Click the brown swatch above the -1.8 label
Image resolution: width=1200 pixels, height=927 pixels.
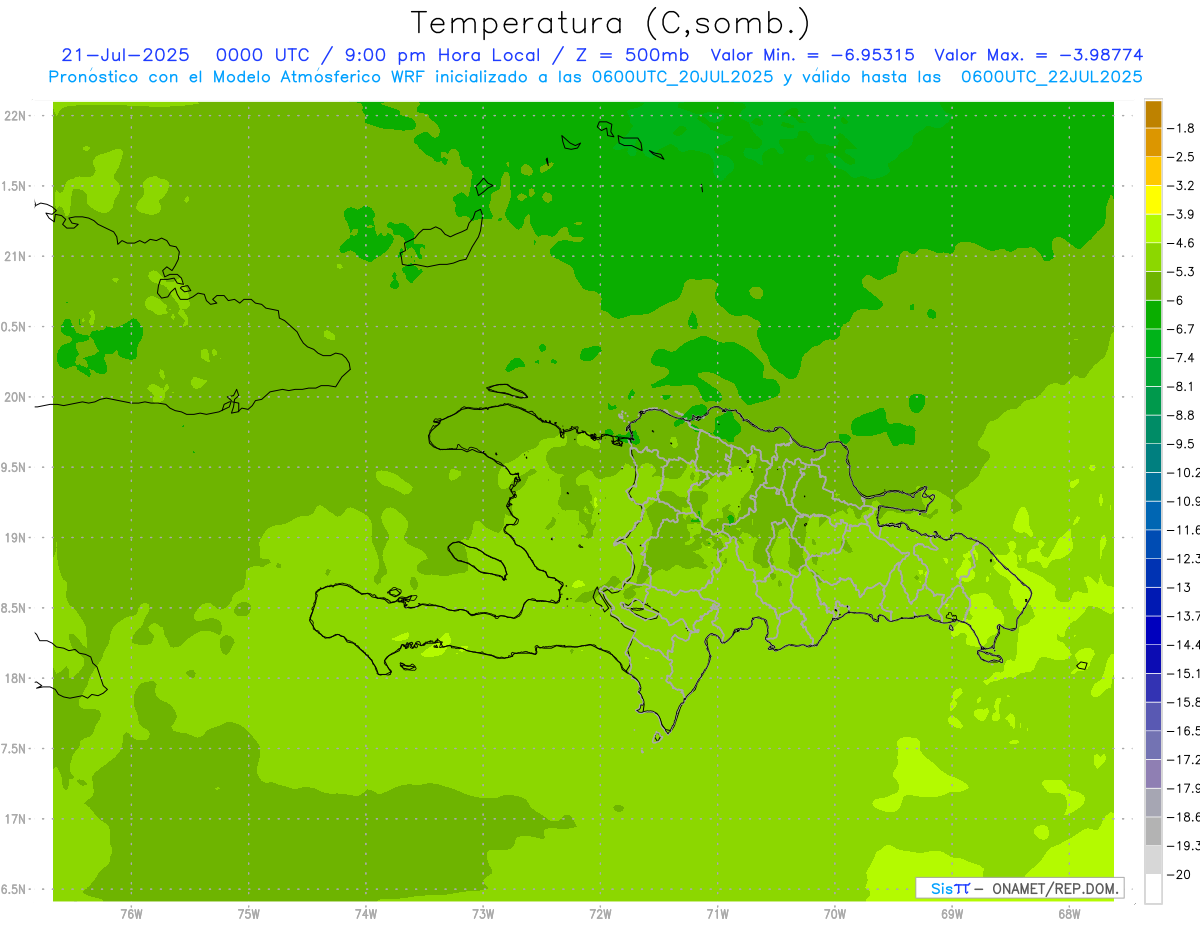click(x=1153, y=114)
